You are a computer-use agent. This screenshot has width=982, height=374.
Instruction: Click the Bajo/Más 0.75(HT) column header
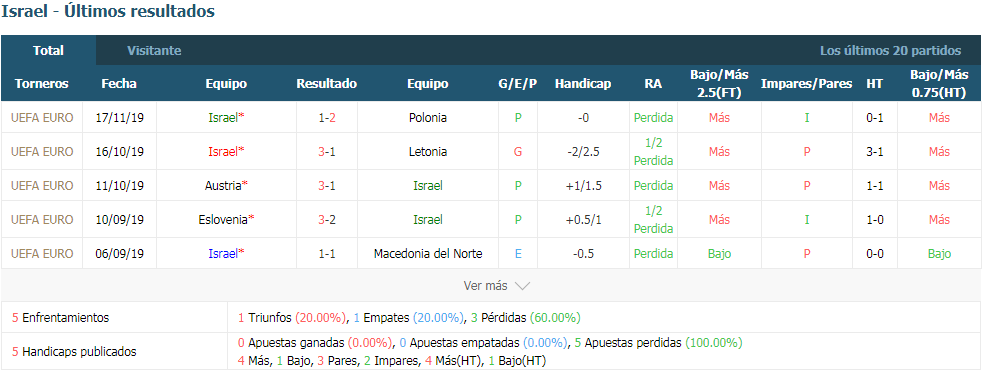[939, 83]
